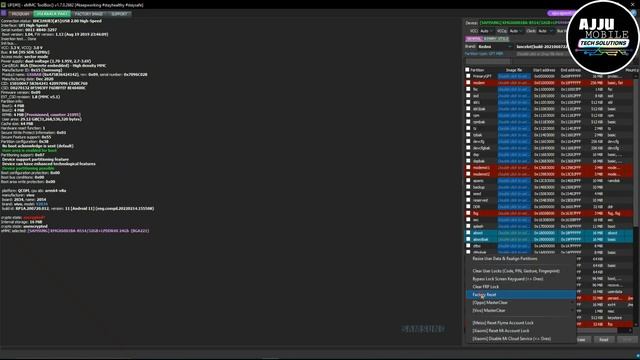Select the GENERAL sub-tab in right panel
Viewport: 640px width, 360px height.
(x=474, y=39)
